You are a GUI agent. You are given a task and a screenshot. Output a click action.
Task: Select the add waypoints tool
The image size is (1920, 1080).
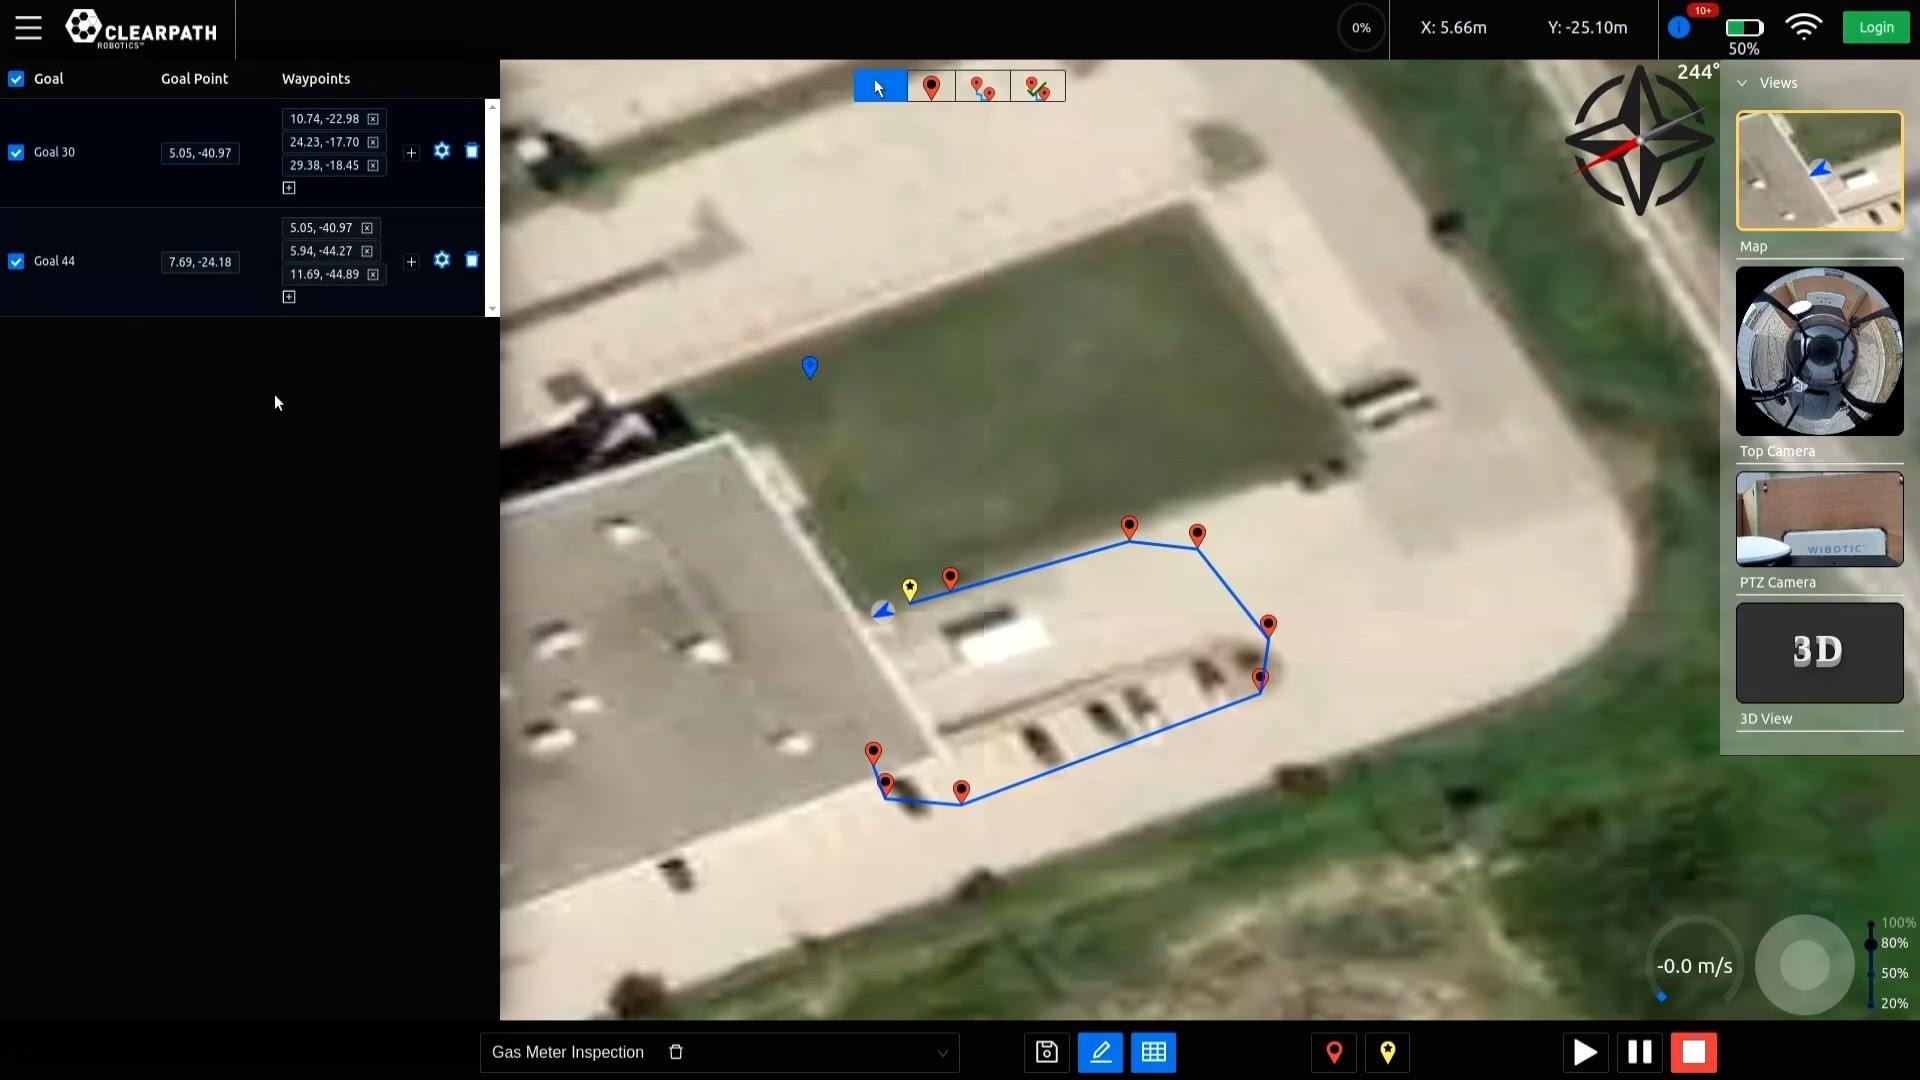click(981, 87)
